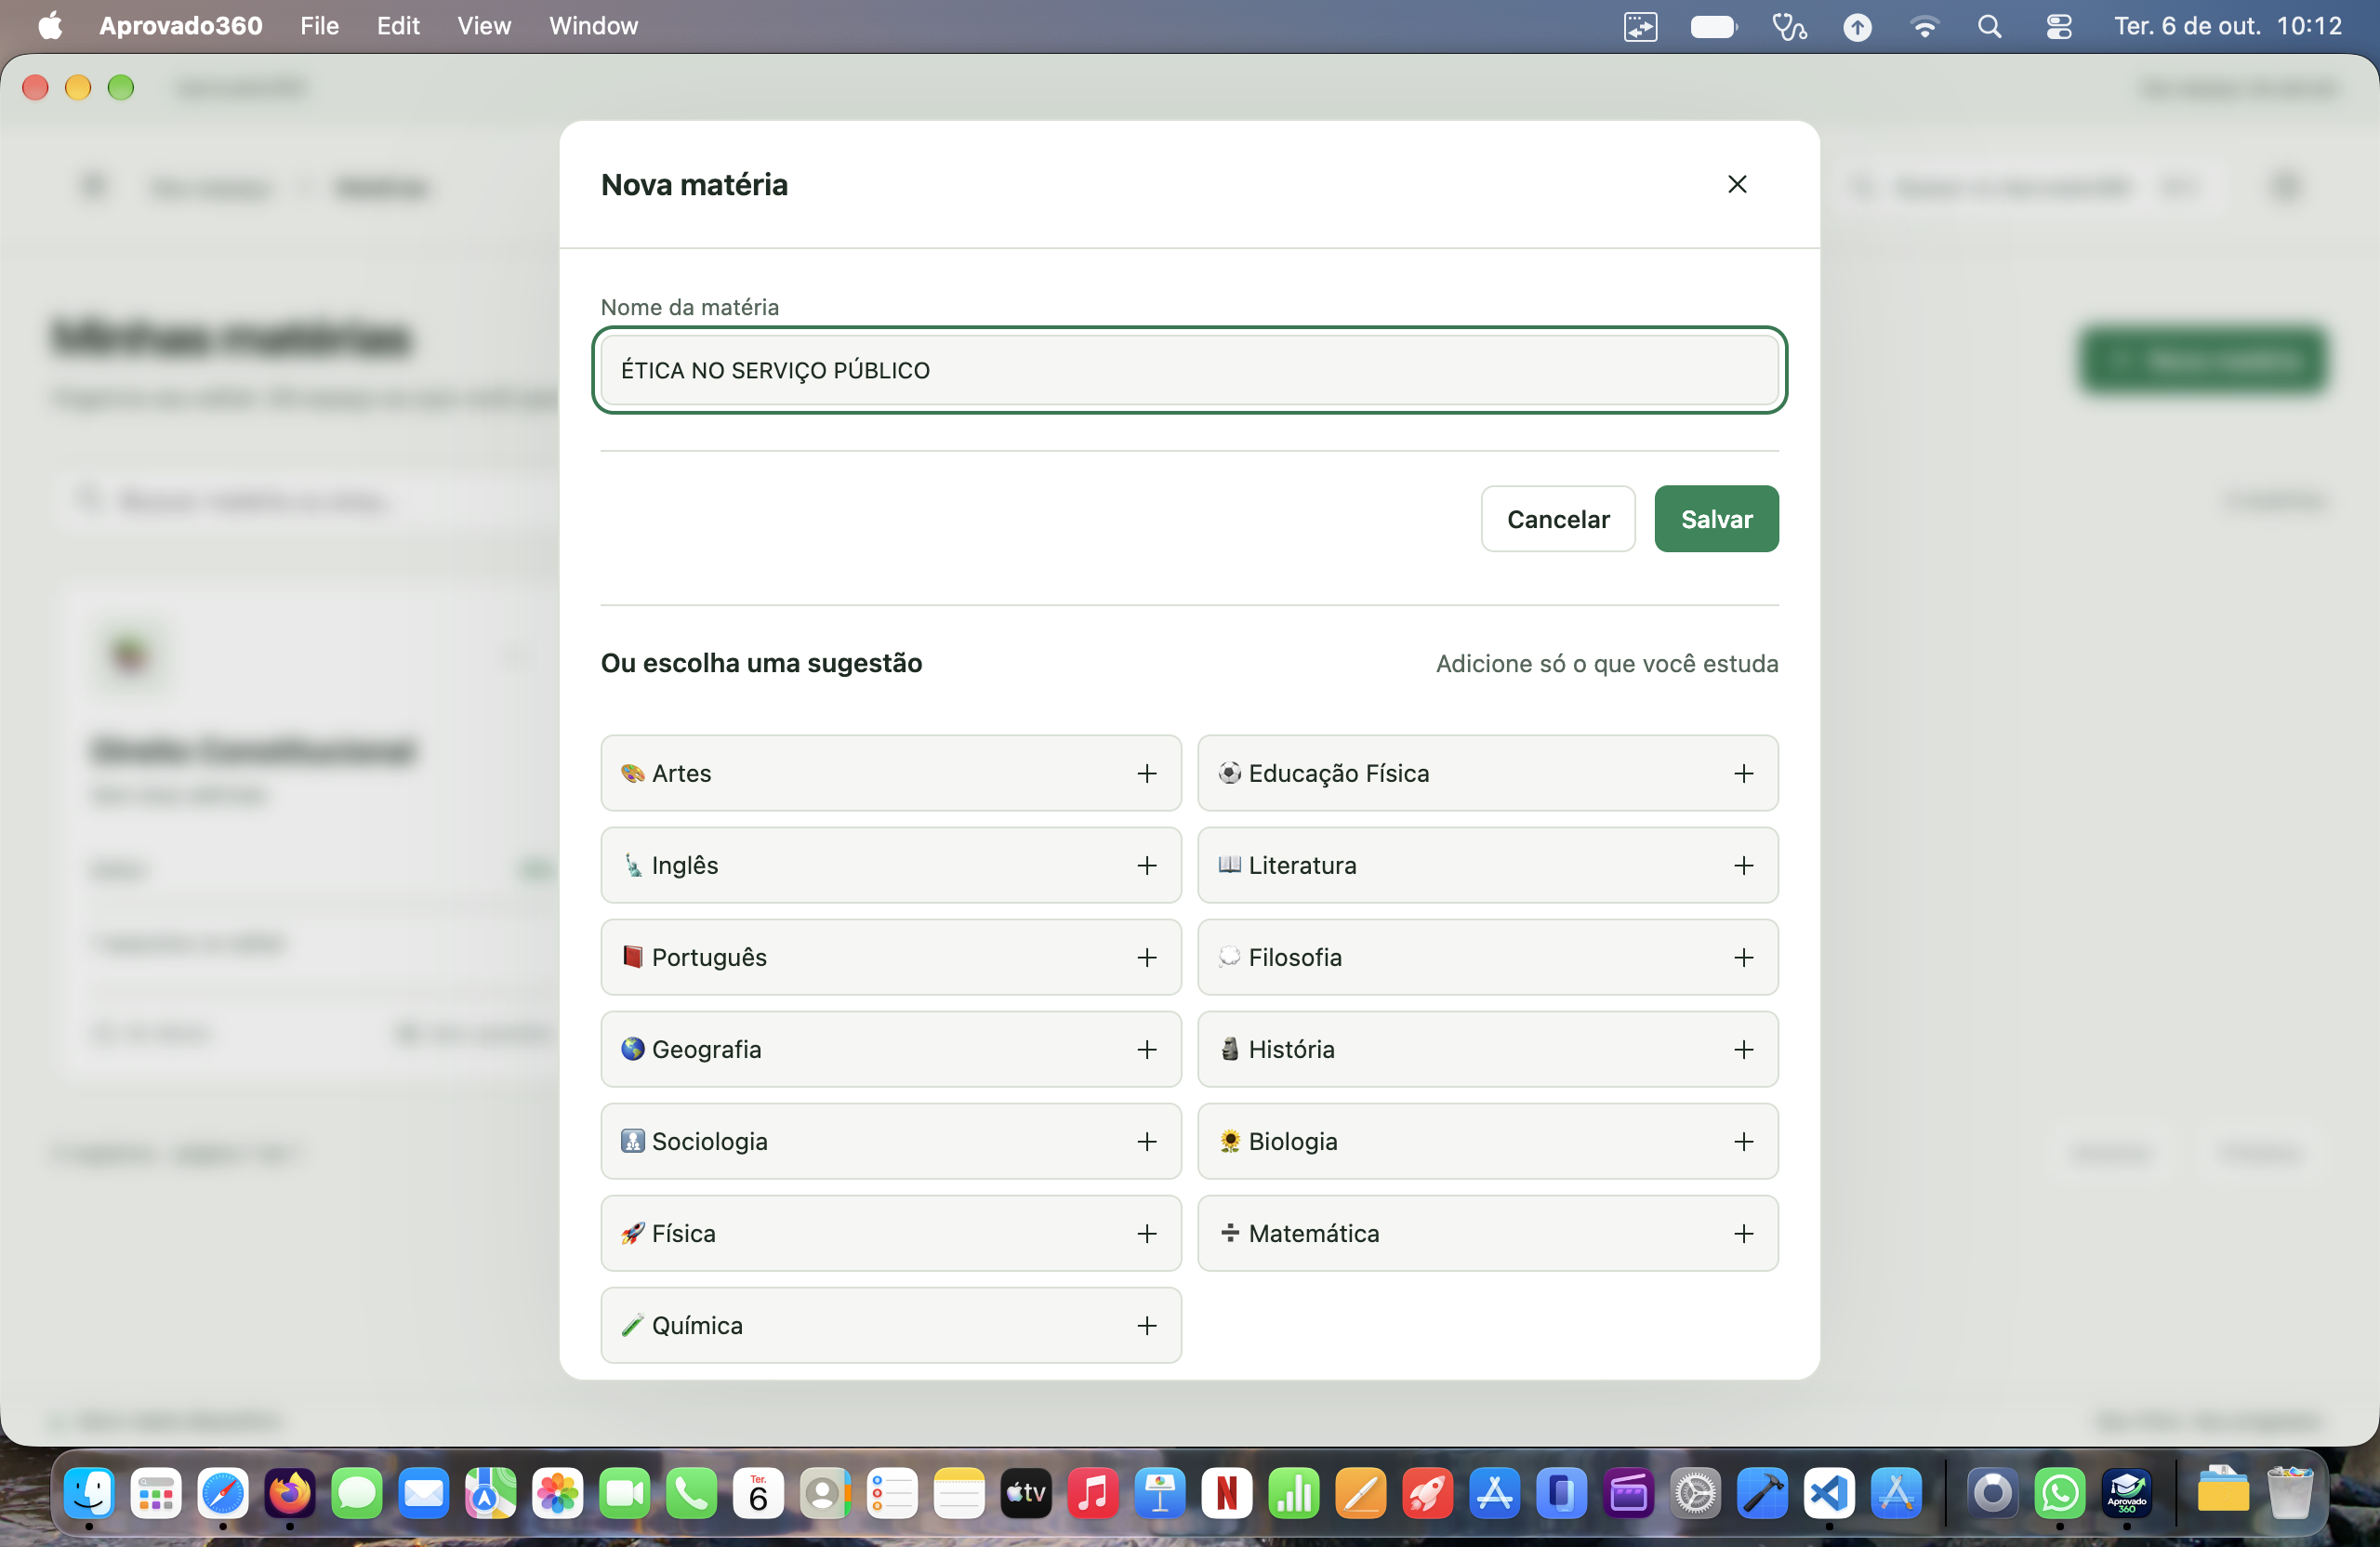Image resolution: width=2380 pixels, height=1547 pixels.
Task: Launch Firefox from the Dock
Action: [290, 1493]
